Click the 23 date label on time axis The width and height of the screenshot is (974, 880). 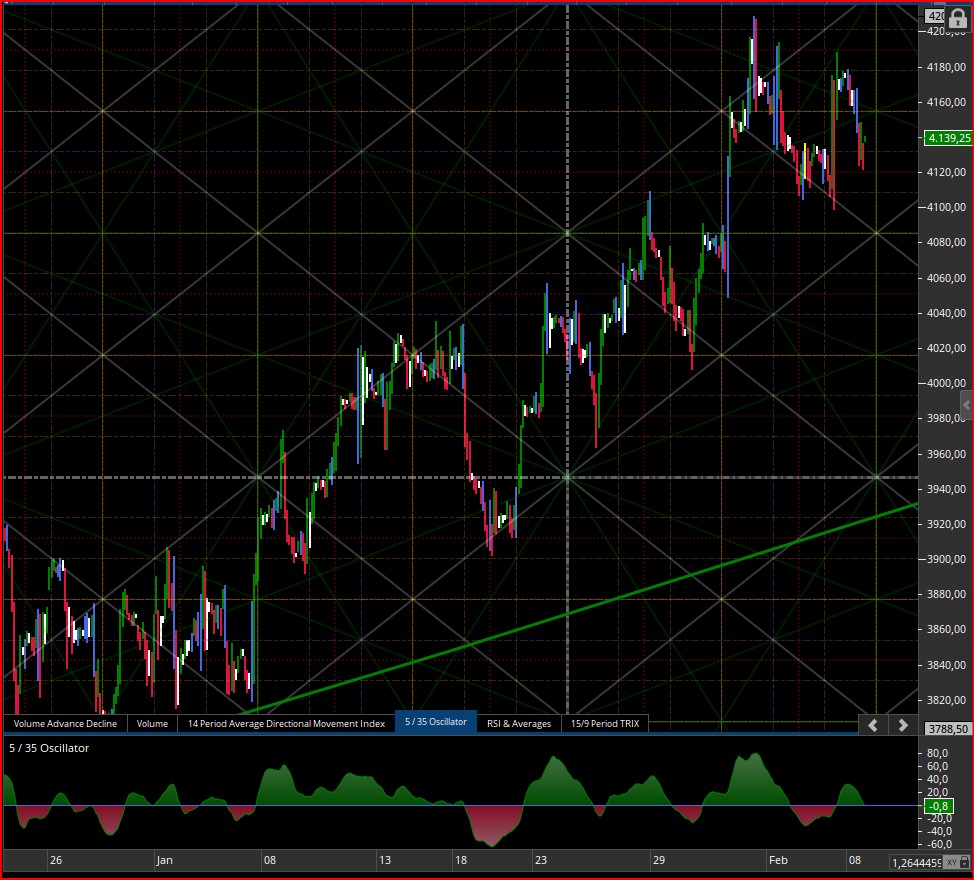[x=541, y=860]
